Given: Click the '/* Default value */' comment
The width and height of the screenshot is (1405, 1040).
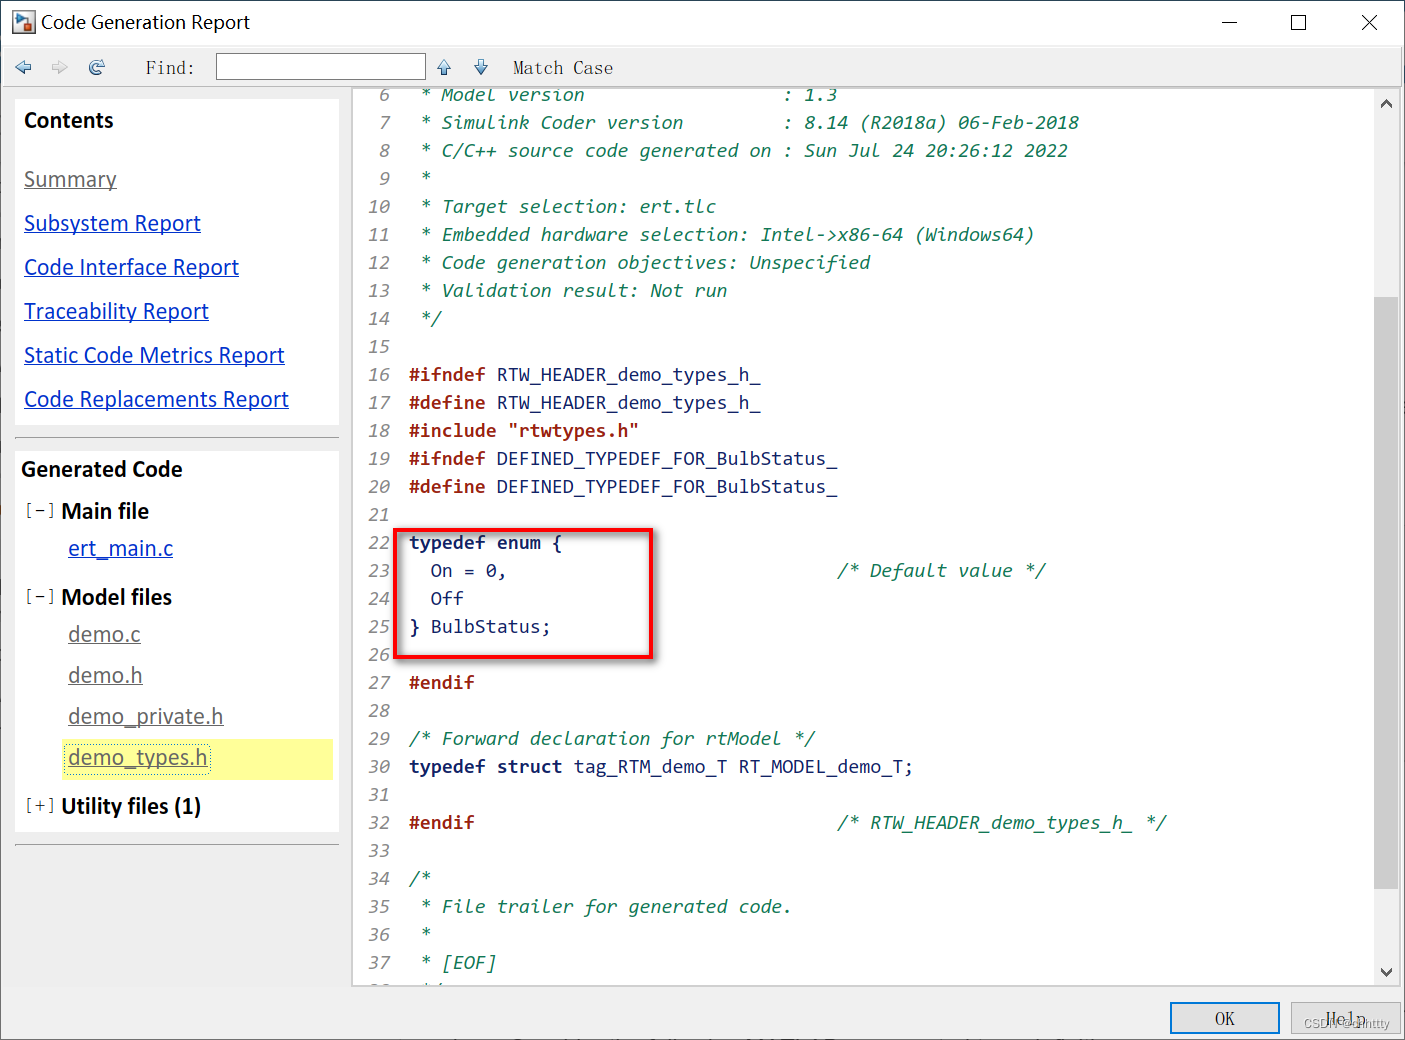Looking at the screenshot, I should pos(941,571).
